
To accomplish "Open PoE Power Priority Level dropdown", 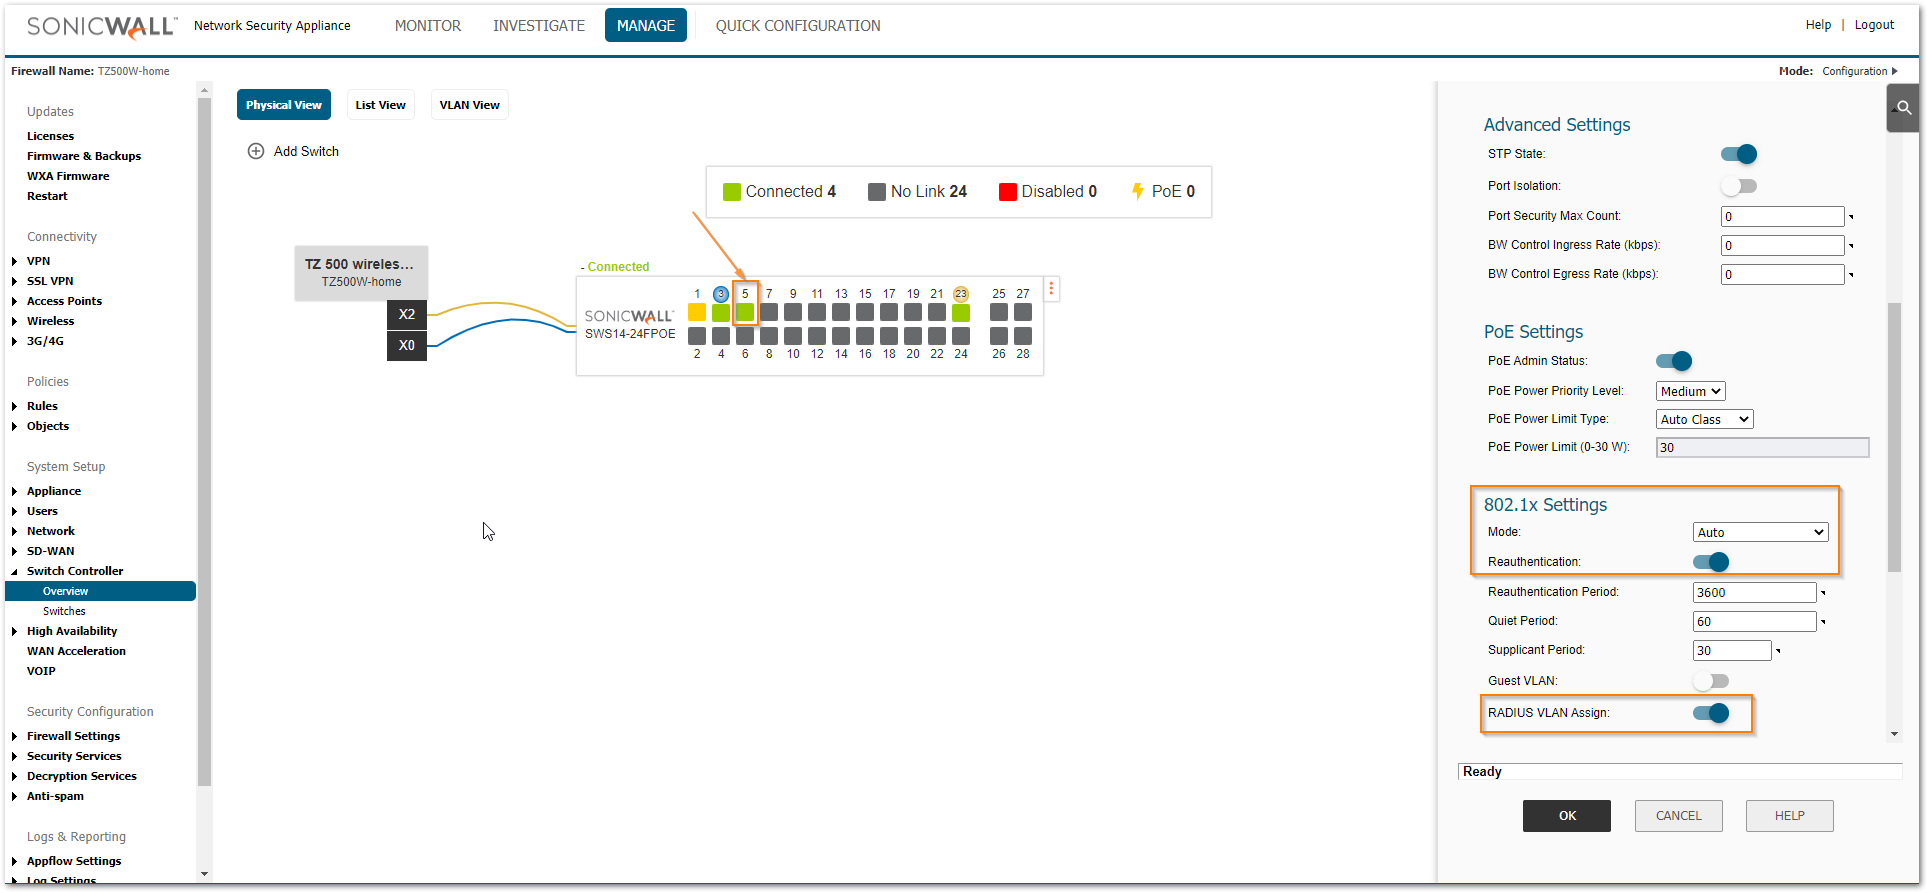I will (1690, 391).
